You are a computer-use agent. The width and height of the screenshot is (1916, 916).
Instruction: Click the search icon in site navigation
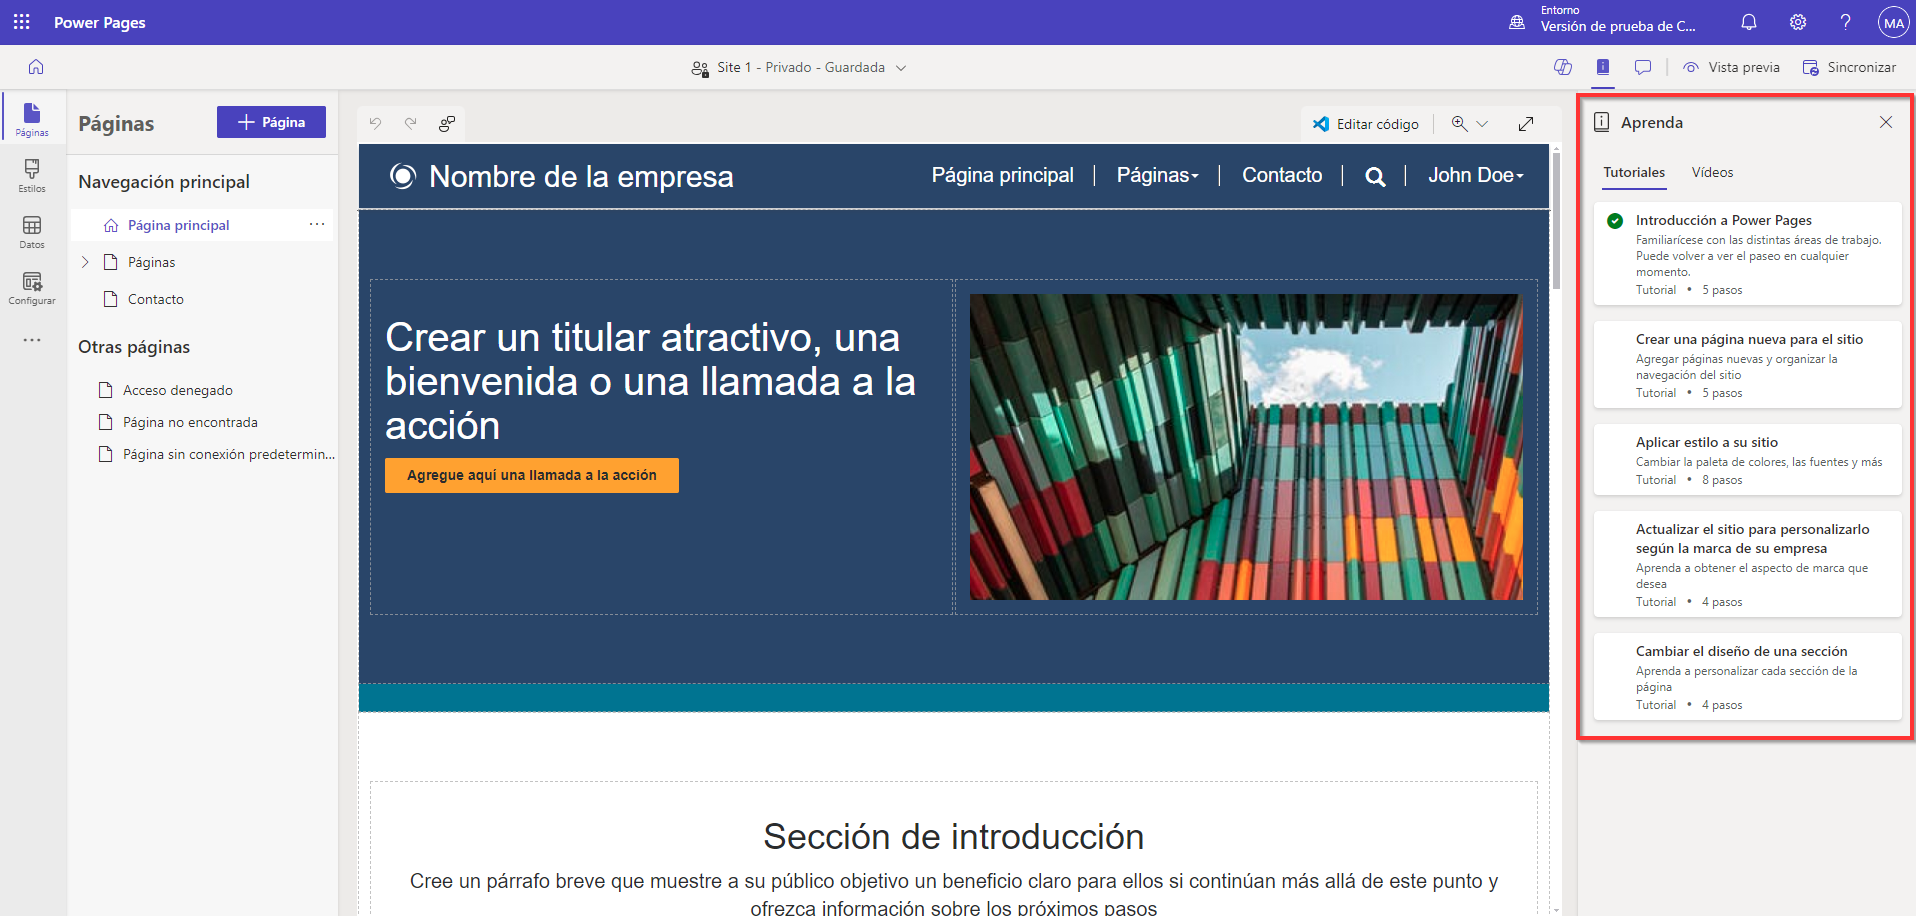[1376, 177]
